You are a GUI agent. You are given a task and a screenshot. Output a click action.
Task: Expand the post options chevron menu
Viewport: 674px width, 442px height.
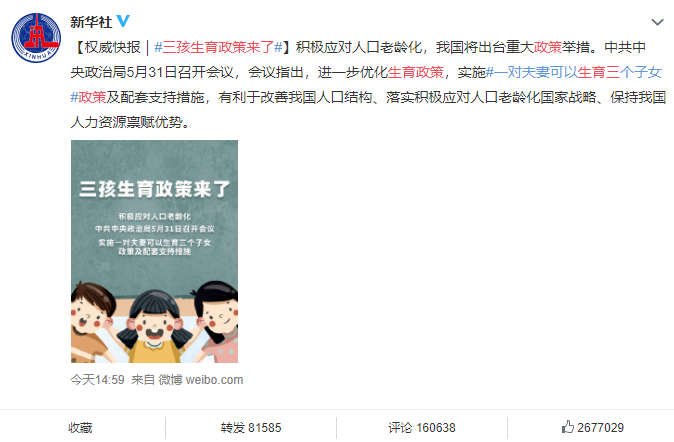click(657, 22)
